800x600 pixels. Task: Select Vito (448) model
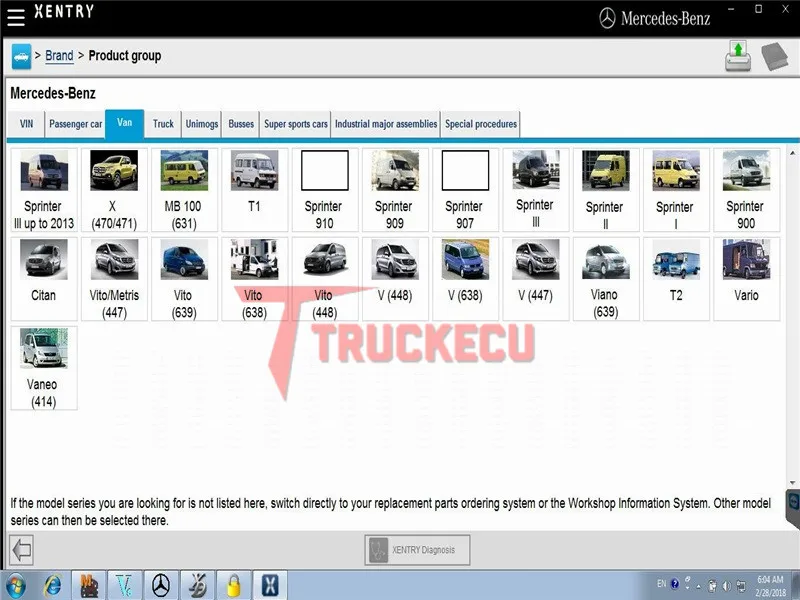pyautogui.click(x=324, y=279)
